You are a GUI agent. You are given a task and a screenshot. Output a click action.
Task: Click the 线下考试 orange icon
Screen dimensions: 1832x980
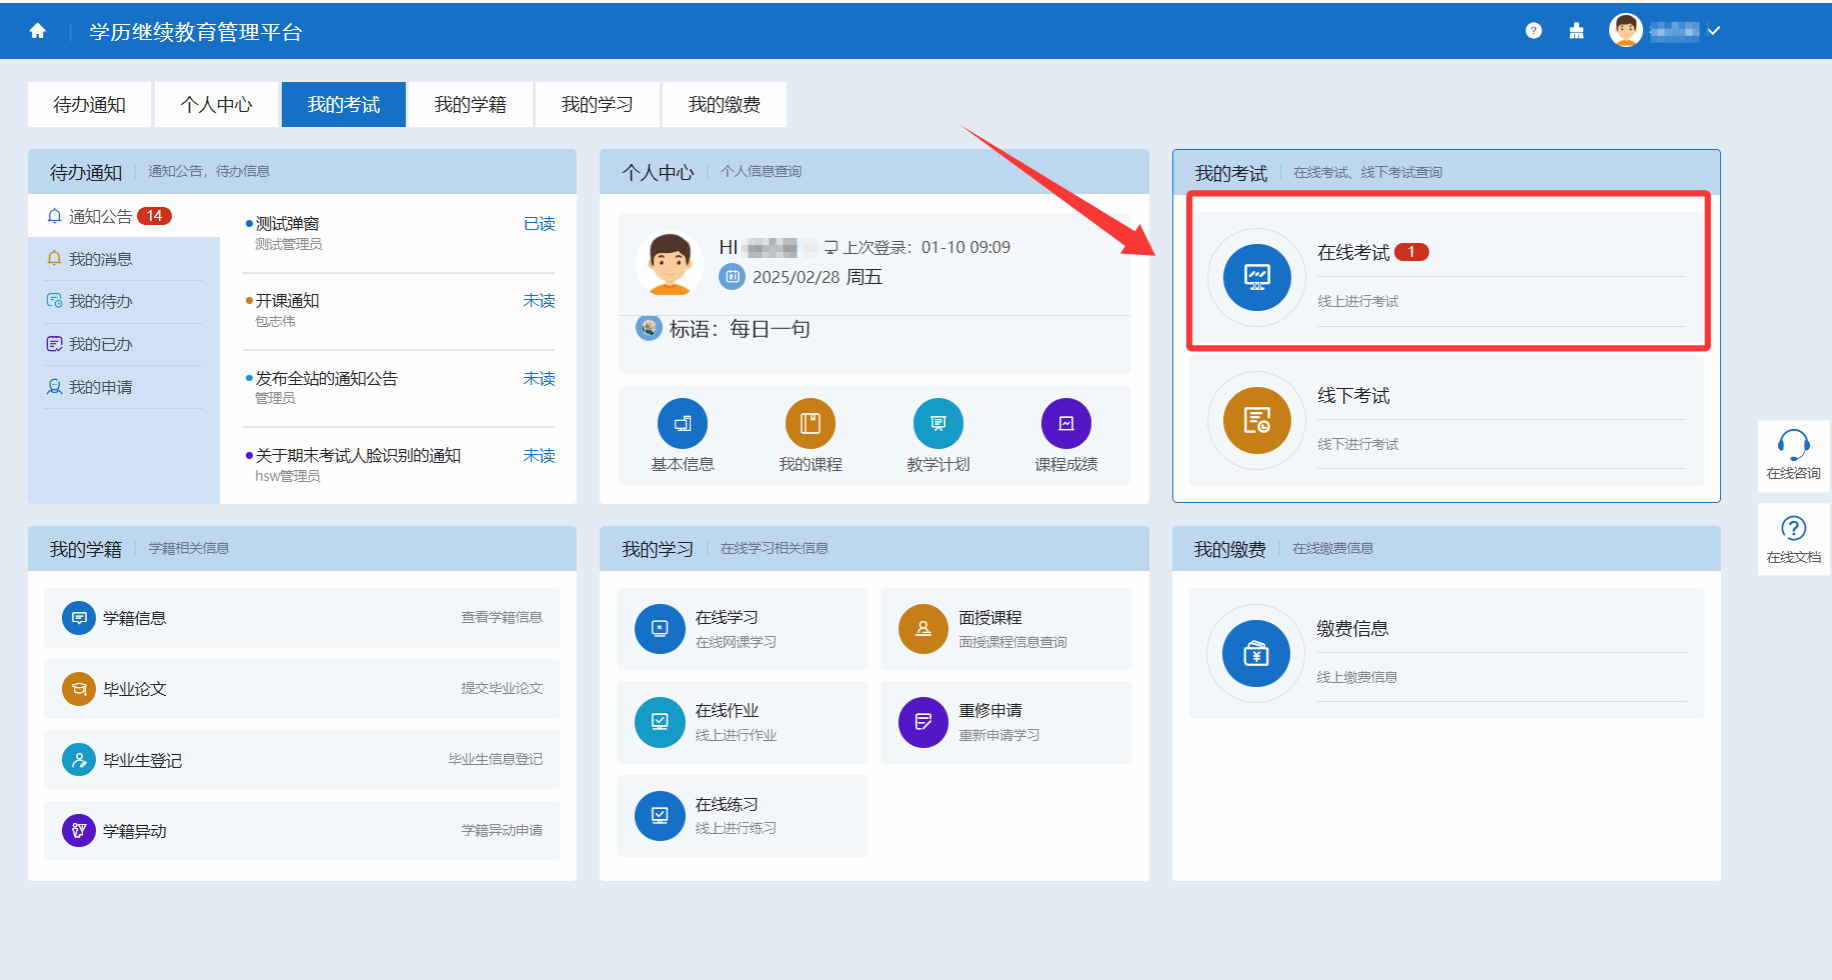1256,421
